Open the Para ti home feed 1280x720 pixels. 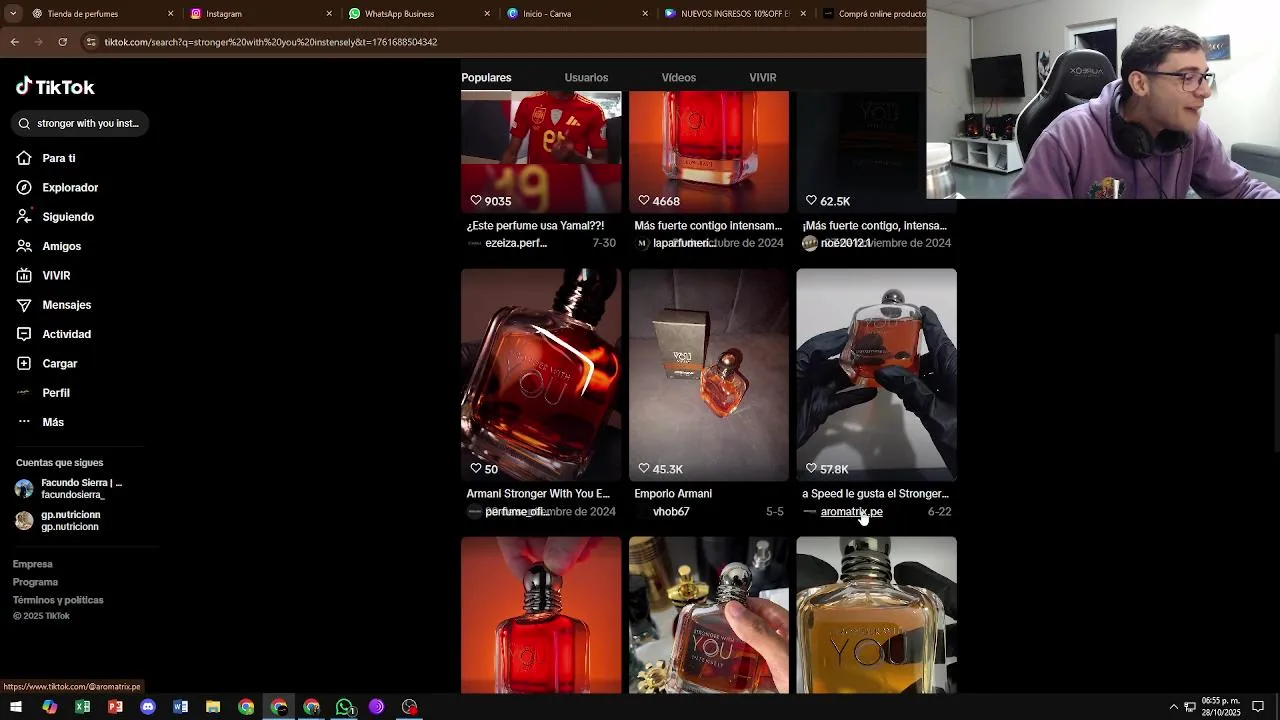[x=46, y=158]
